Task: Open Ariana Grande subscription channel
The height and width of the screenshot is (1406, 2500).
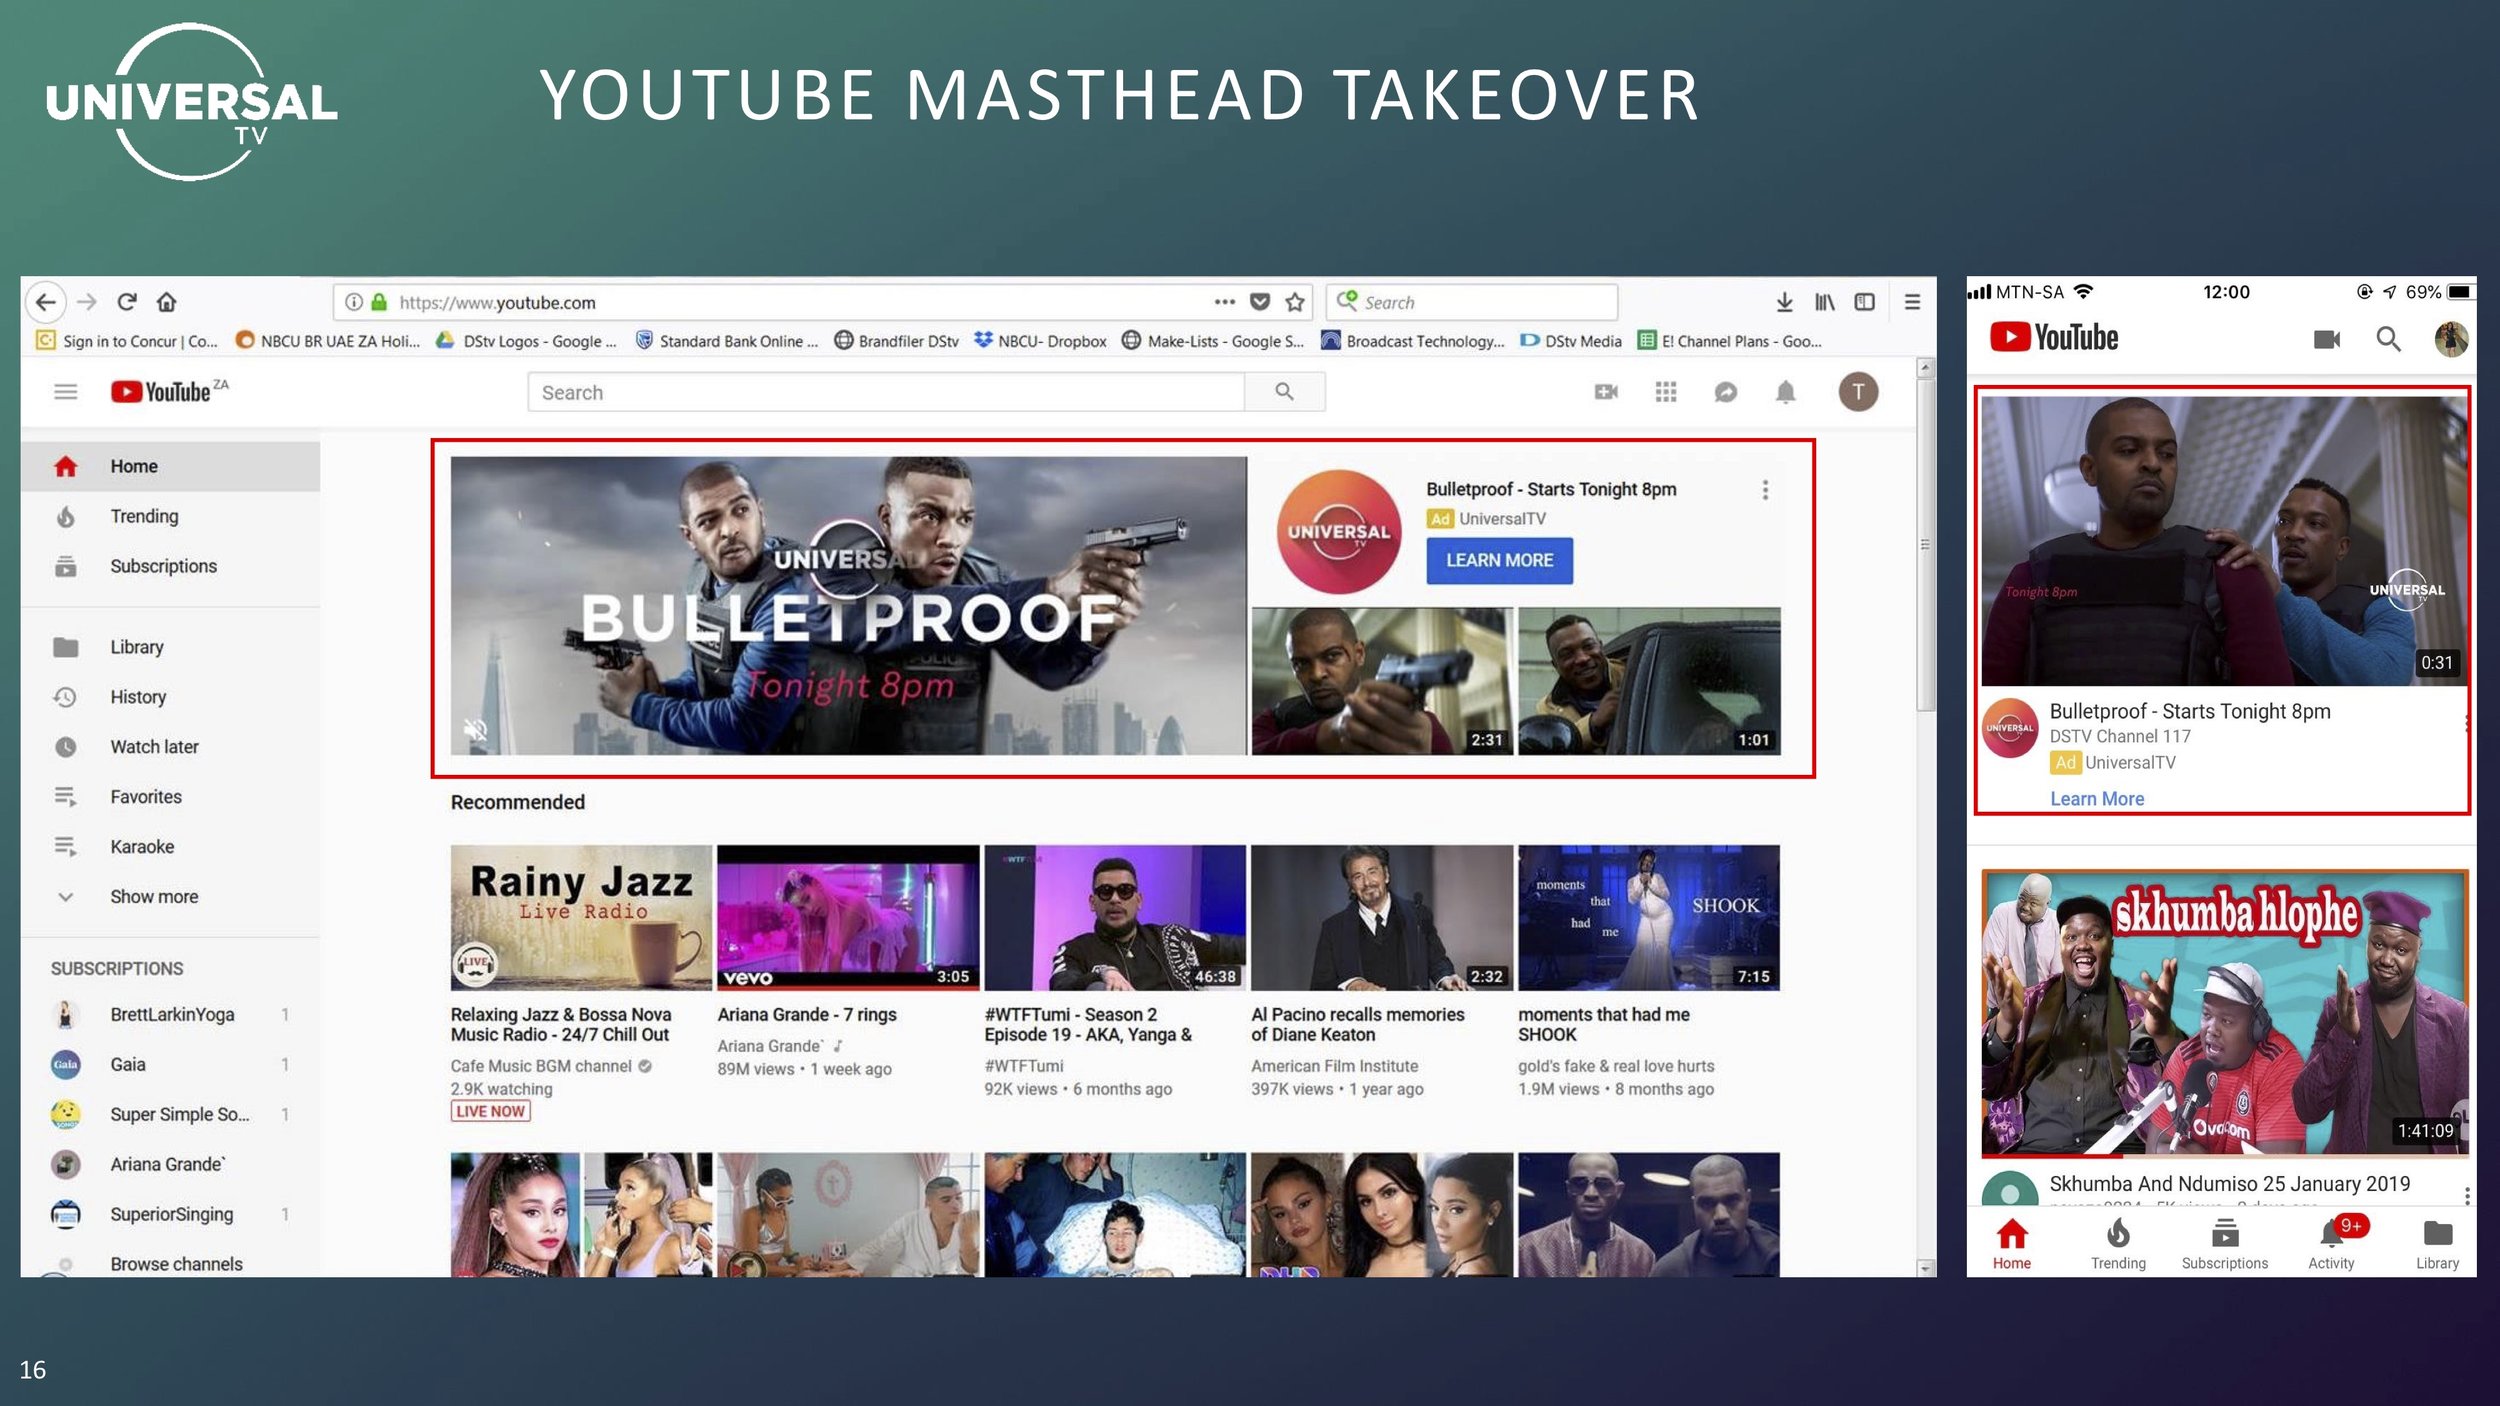Action: pos(170,1165)
